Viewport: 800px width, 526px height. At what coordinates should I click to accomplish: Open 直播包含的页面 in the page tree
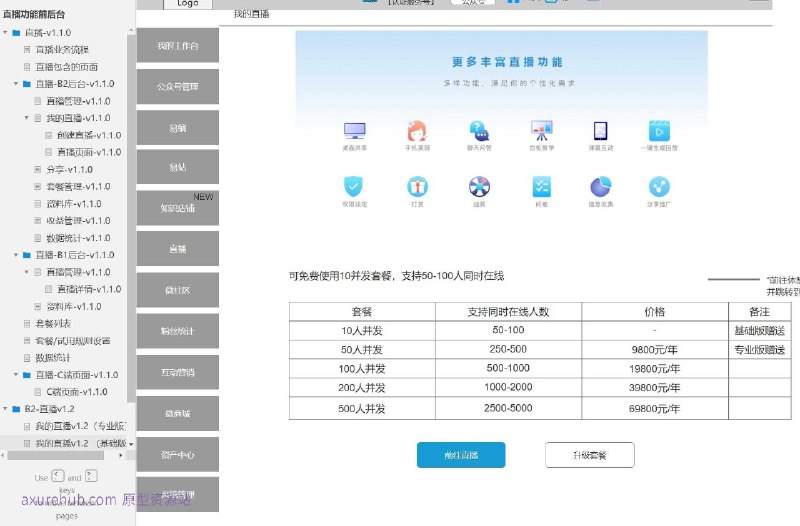[67, 67]
